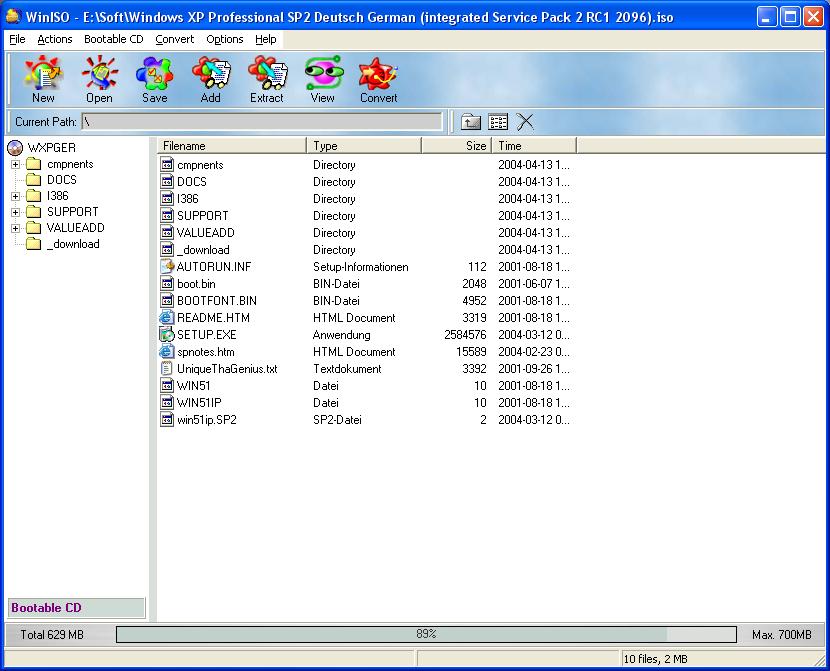The width and height of the screenshot is (830, 671).
Task: Sort by Filename column header
Action: [232, 146]
